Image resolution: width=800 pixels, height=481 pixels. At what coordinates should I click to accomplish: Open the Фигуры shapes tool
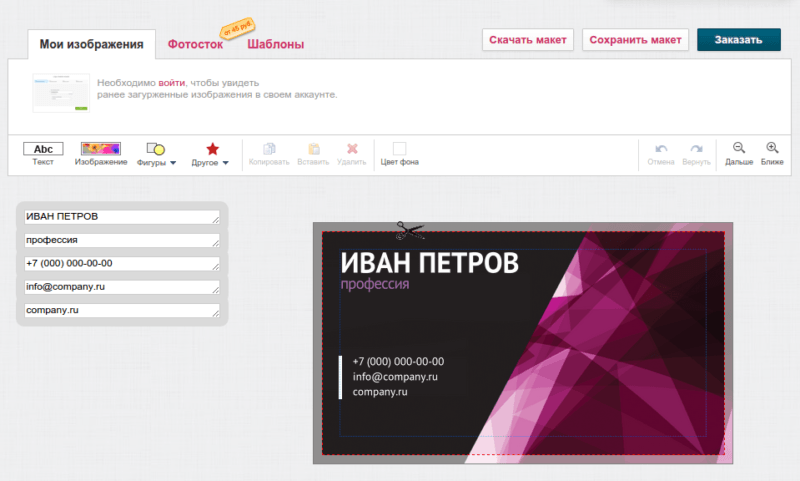pyautogui.click(x=156, y=148)
